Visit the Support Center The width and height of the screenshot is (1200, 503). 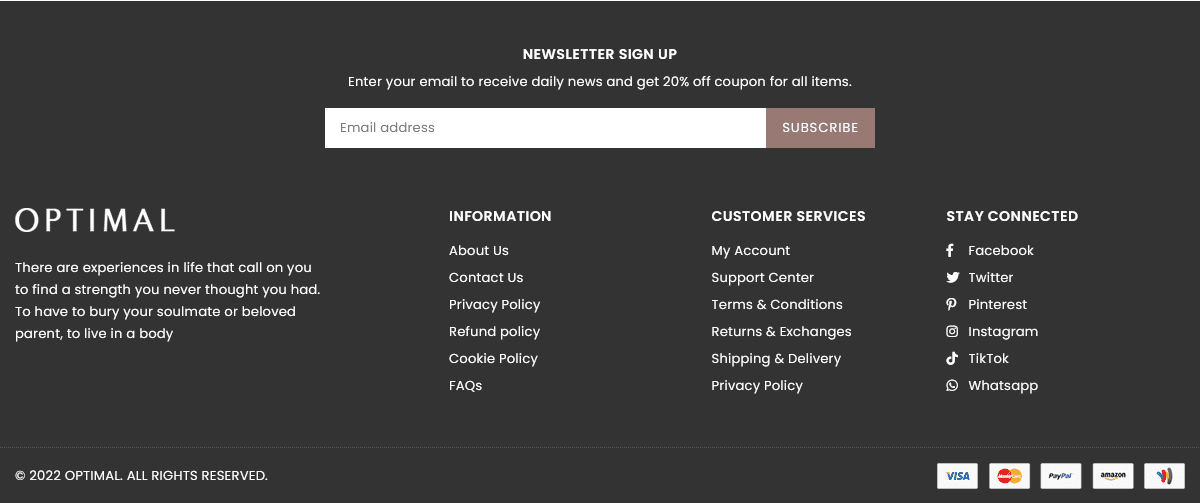click(x=762, y=278)
